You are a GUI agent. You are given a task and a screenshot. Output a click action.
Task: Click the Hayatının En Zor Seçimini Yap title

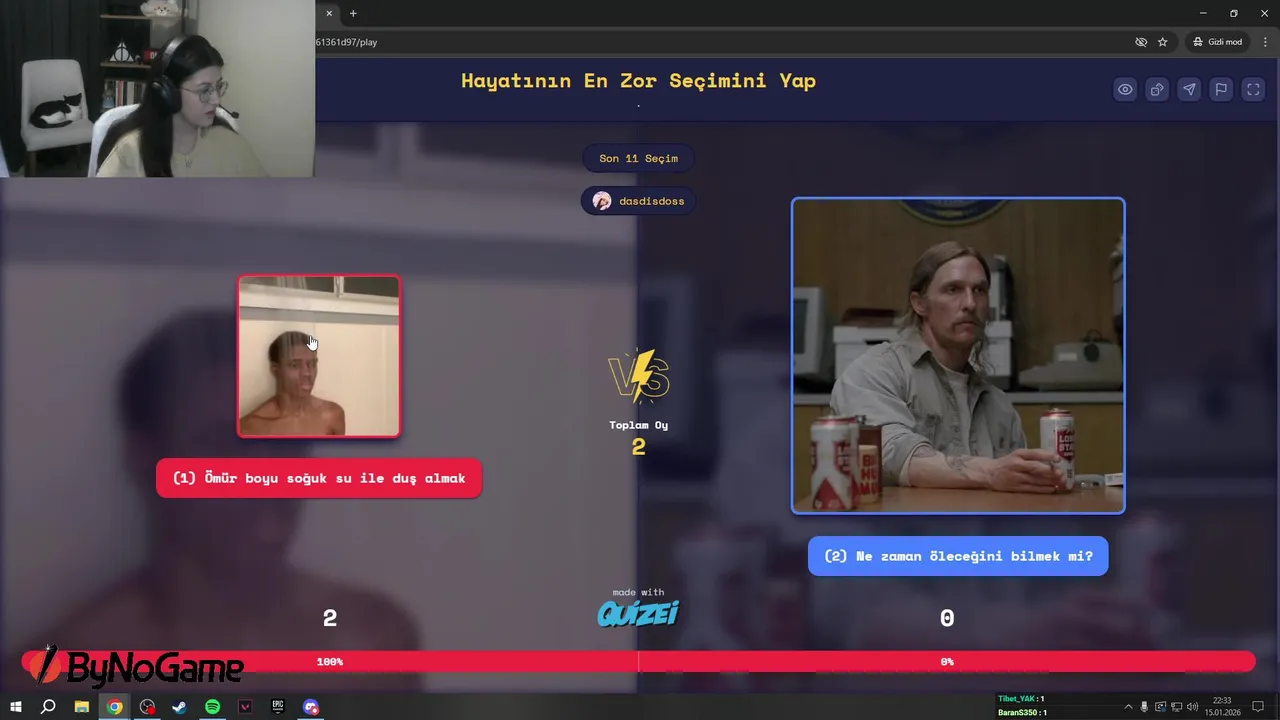tap(638, 81)
